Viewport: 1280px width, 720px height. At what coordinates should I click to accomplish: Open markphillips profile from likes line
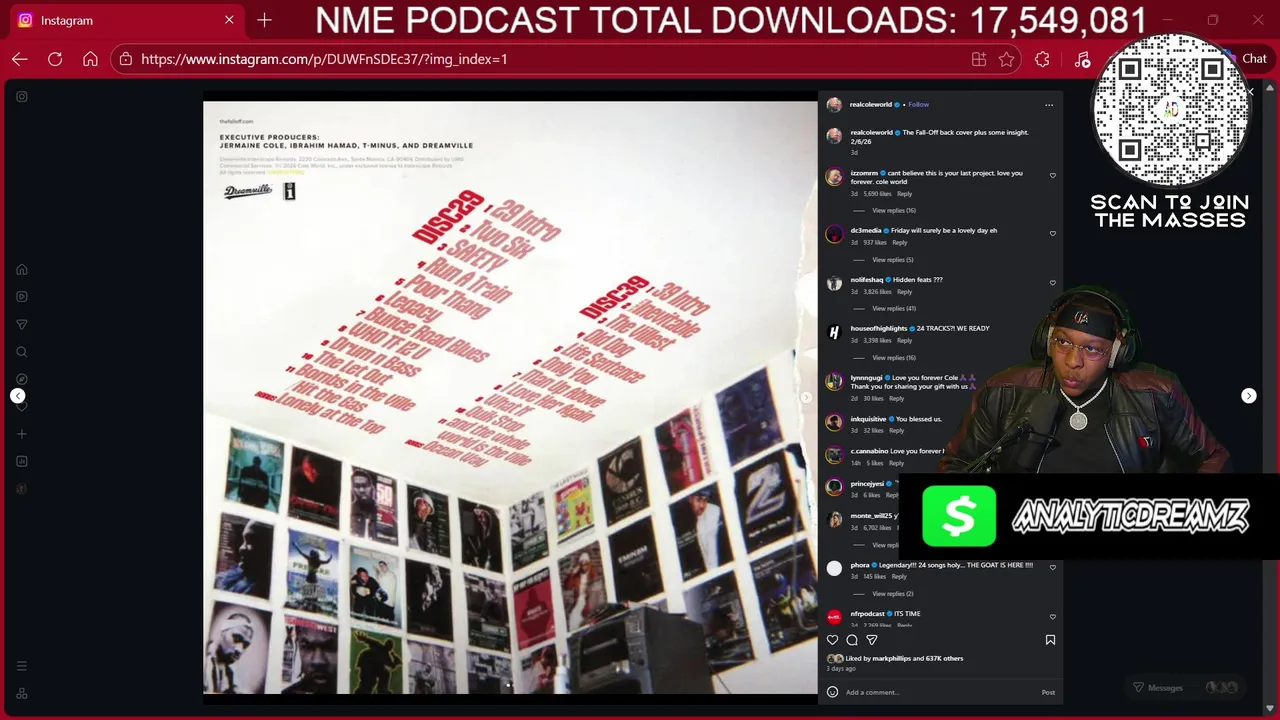[x=892, y=658]
